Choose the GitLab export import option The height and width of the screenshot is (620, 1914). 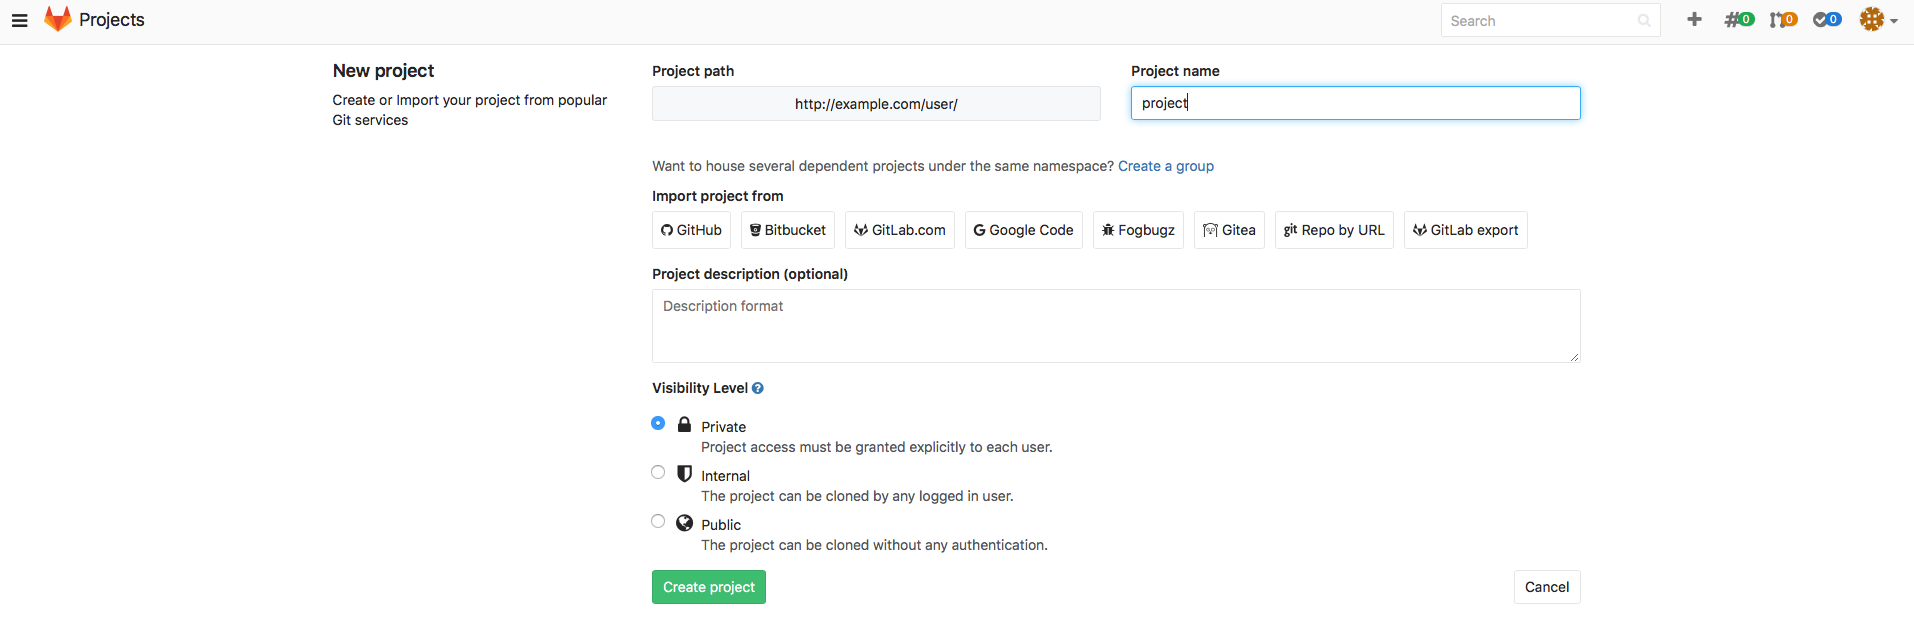[x=1465, y=230]
